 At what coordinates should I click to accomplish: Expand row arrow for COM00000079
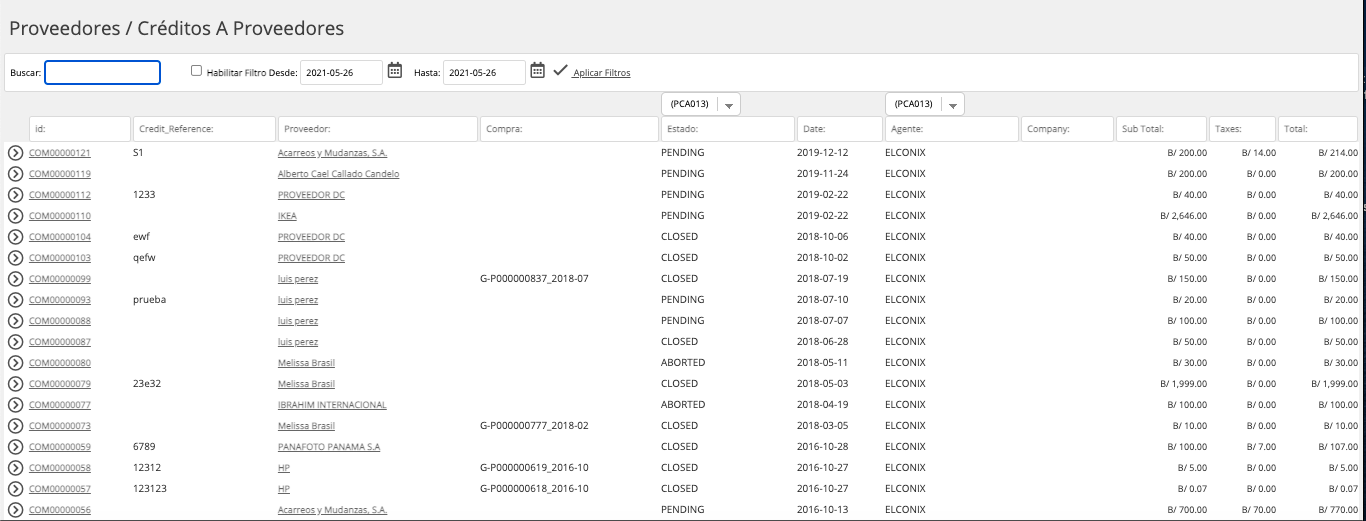point(15,384)
